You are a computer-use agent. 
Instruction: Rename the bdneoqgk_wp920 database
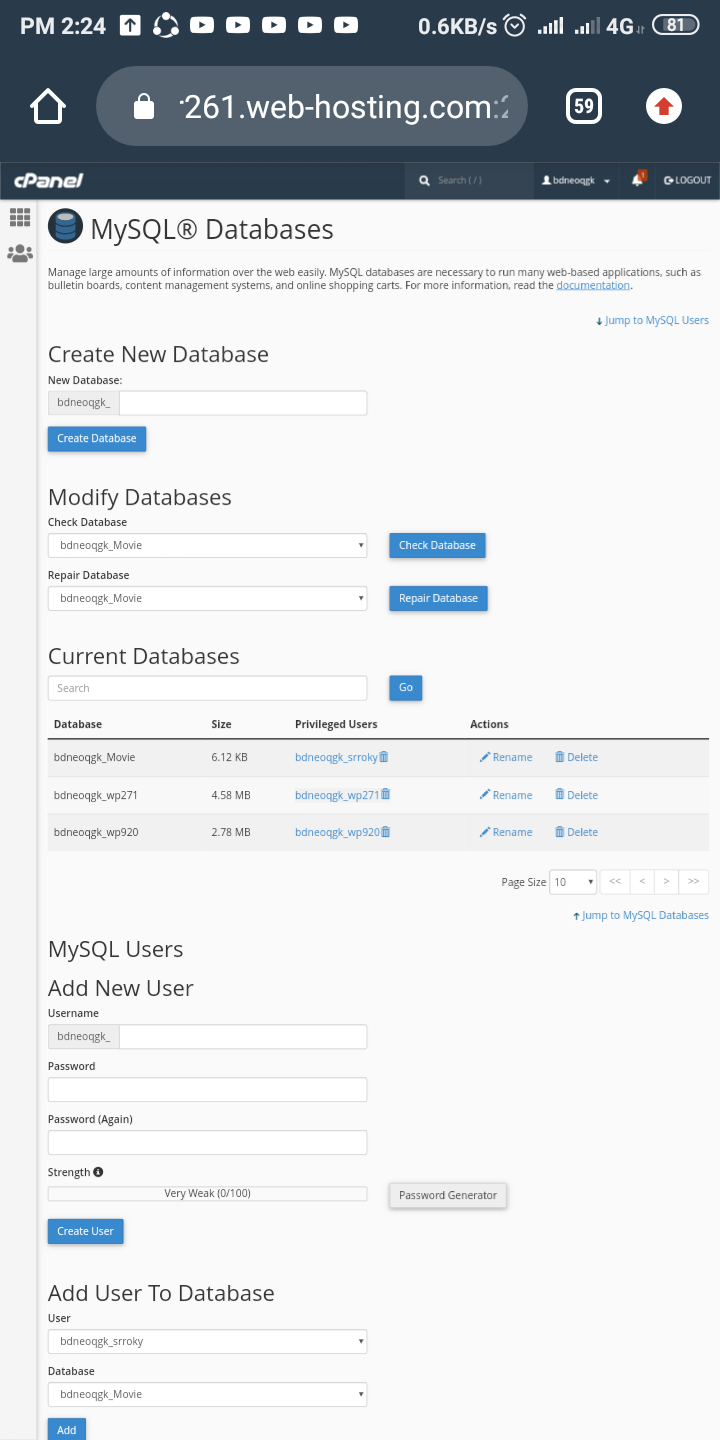click(x=506, y=832)
